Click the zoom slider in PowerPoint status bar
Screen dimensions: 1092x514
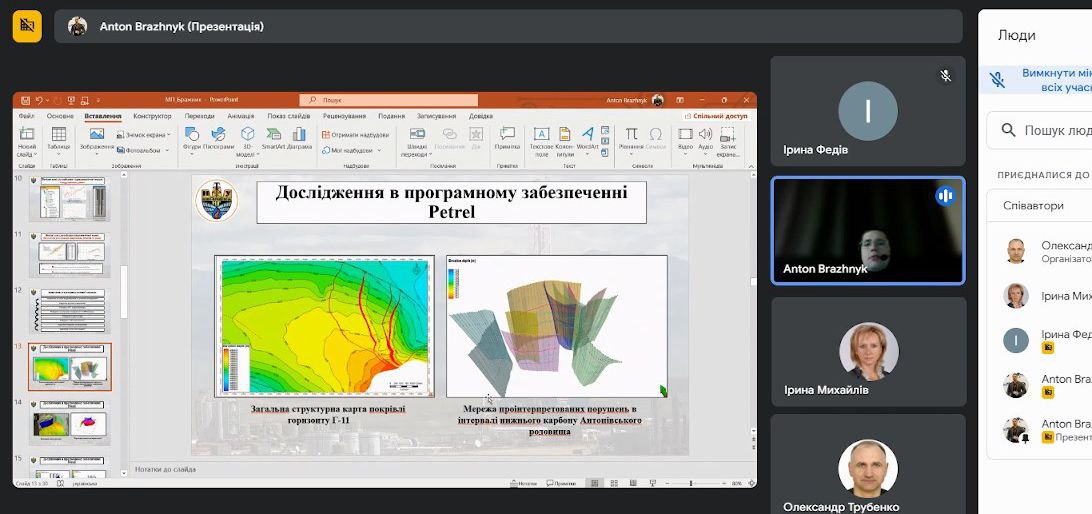692,483
